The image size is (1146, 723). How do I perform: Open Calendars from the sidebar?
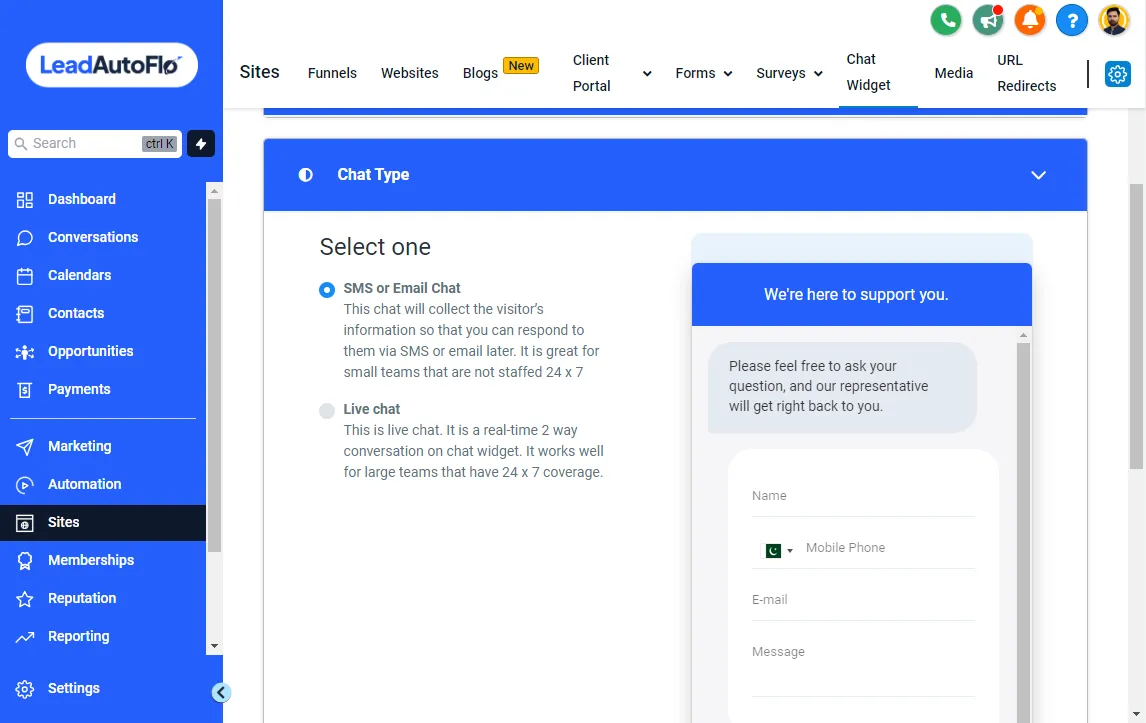pyautogui.click(x=80, y=276)
